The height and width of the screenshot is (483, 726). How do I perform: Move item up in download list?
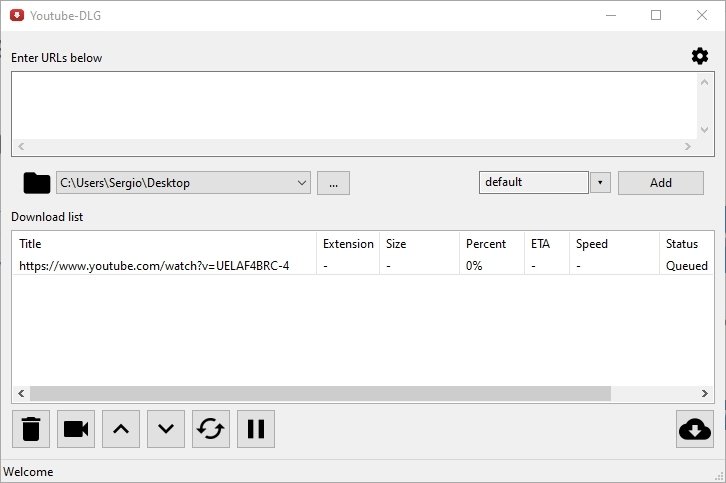[x=121, y=429]
